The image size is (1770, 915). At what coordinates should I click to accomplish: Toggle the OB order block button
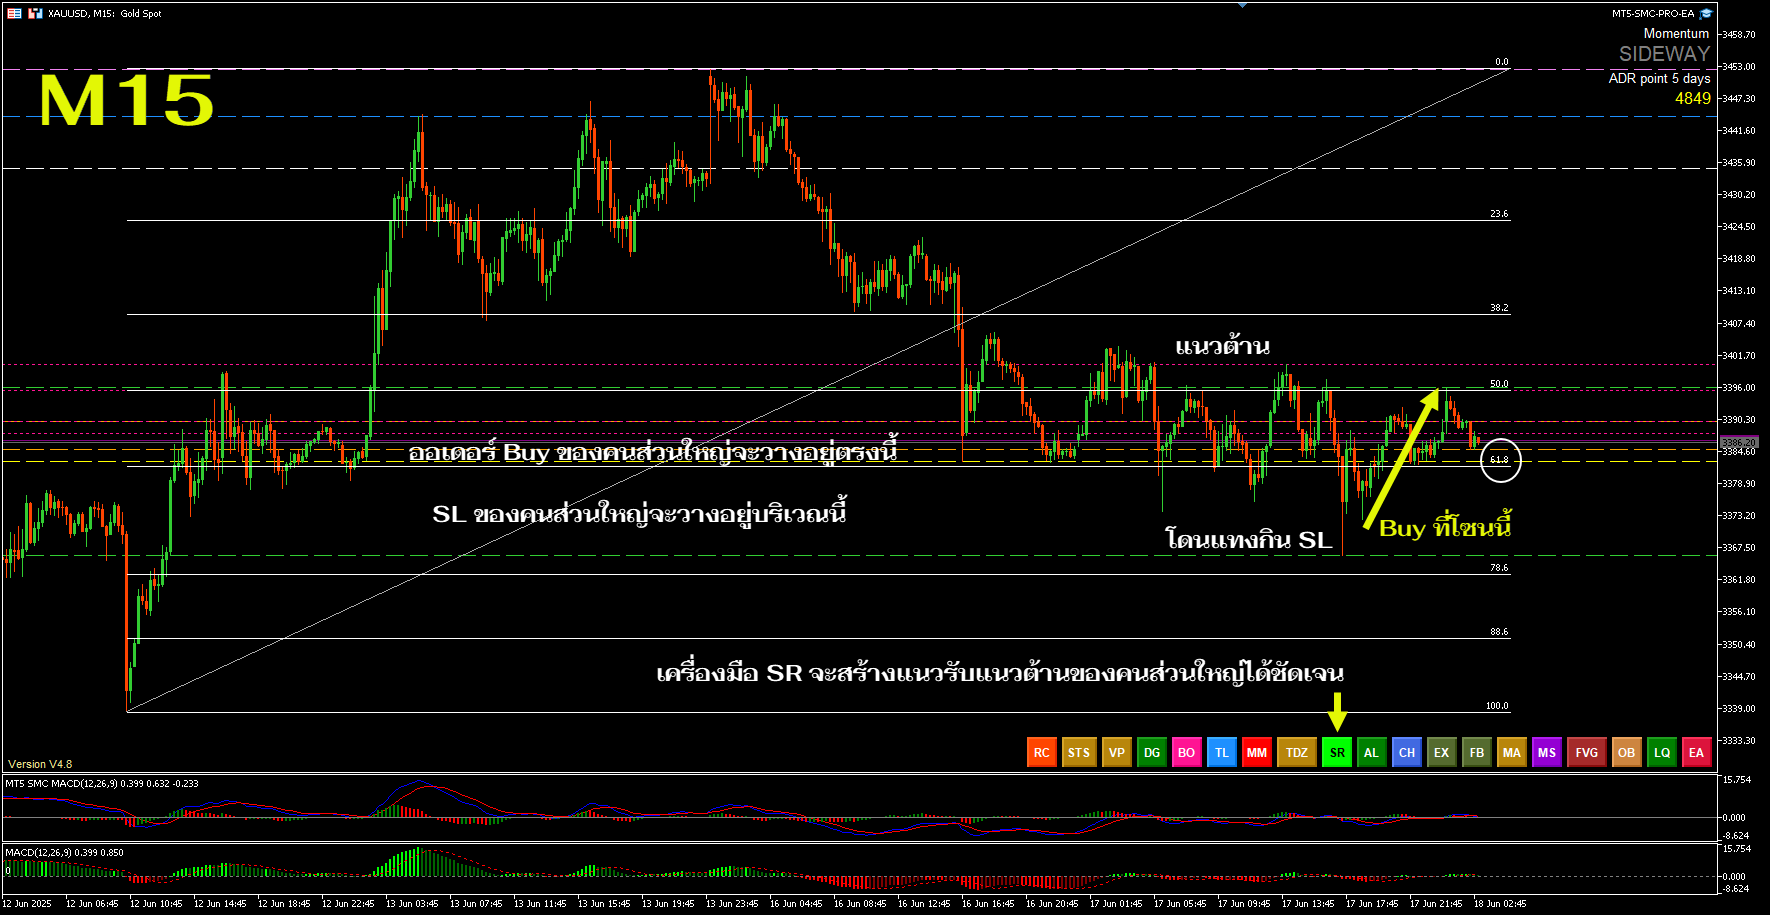(1627, 753)
